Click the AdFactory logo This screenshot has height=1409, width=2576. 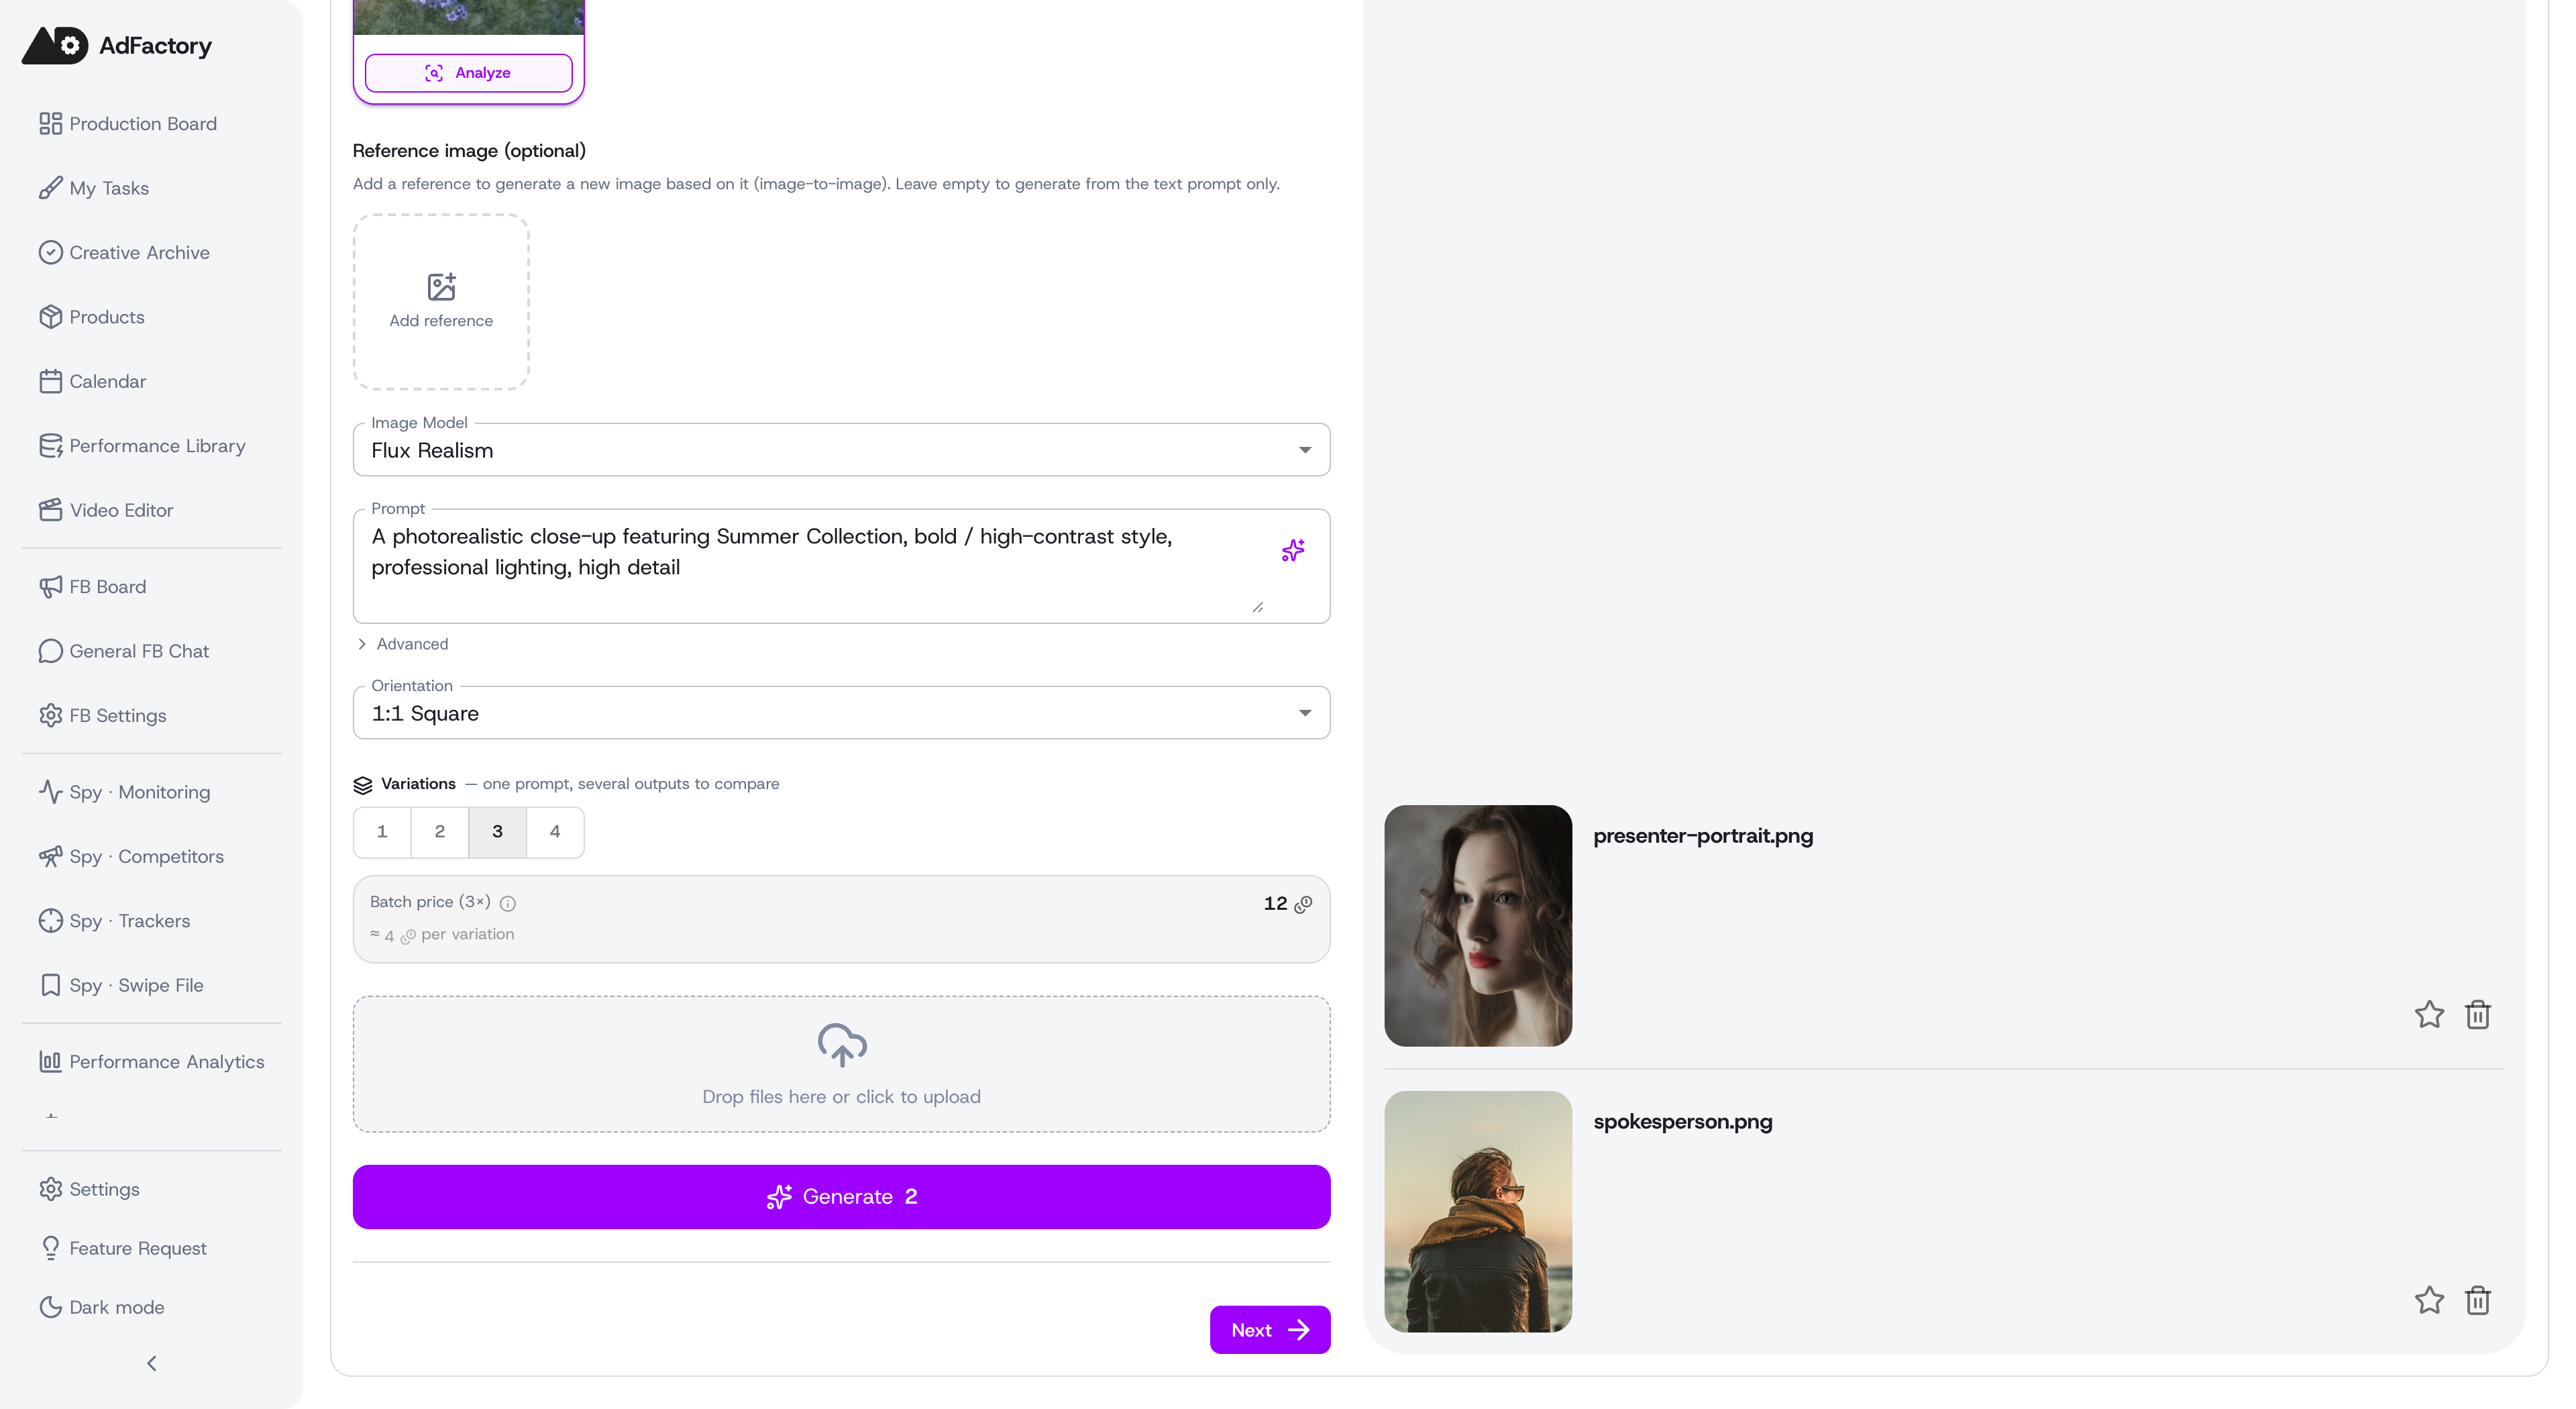pyautogui.click(x=117, y=45)
